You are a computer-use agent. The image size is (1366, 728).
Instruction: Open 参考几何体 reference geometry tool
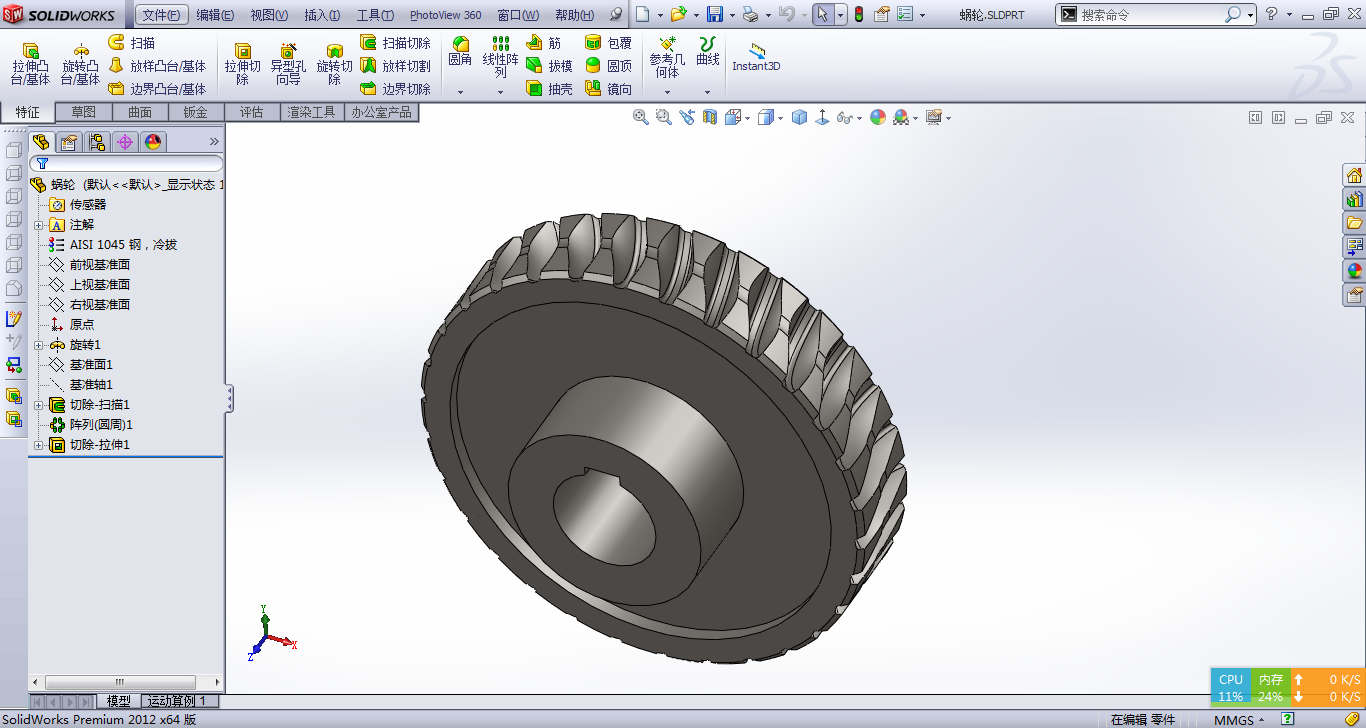[x=667, y=57]
